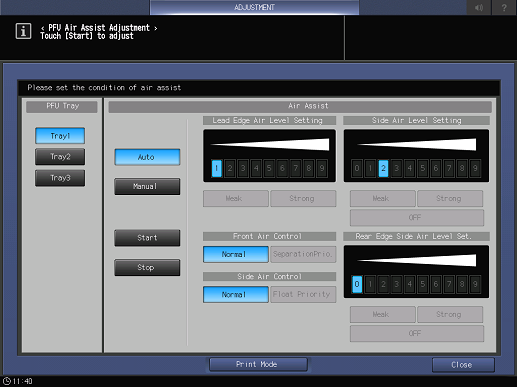
Task: Set Rear Edge Side Air Level to 4
Action: coord(410,284)
